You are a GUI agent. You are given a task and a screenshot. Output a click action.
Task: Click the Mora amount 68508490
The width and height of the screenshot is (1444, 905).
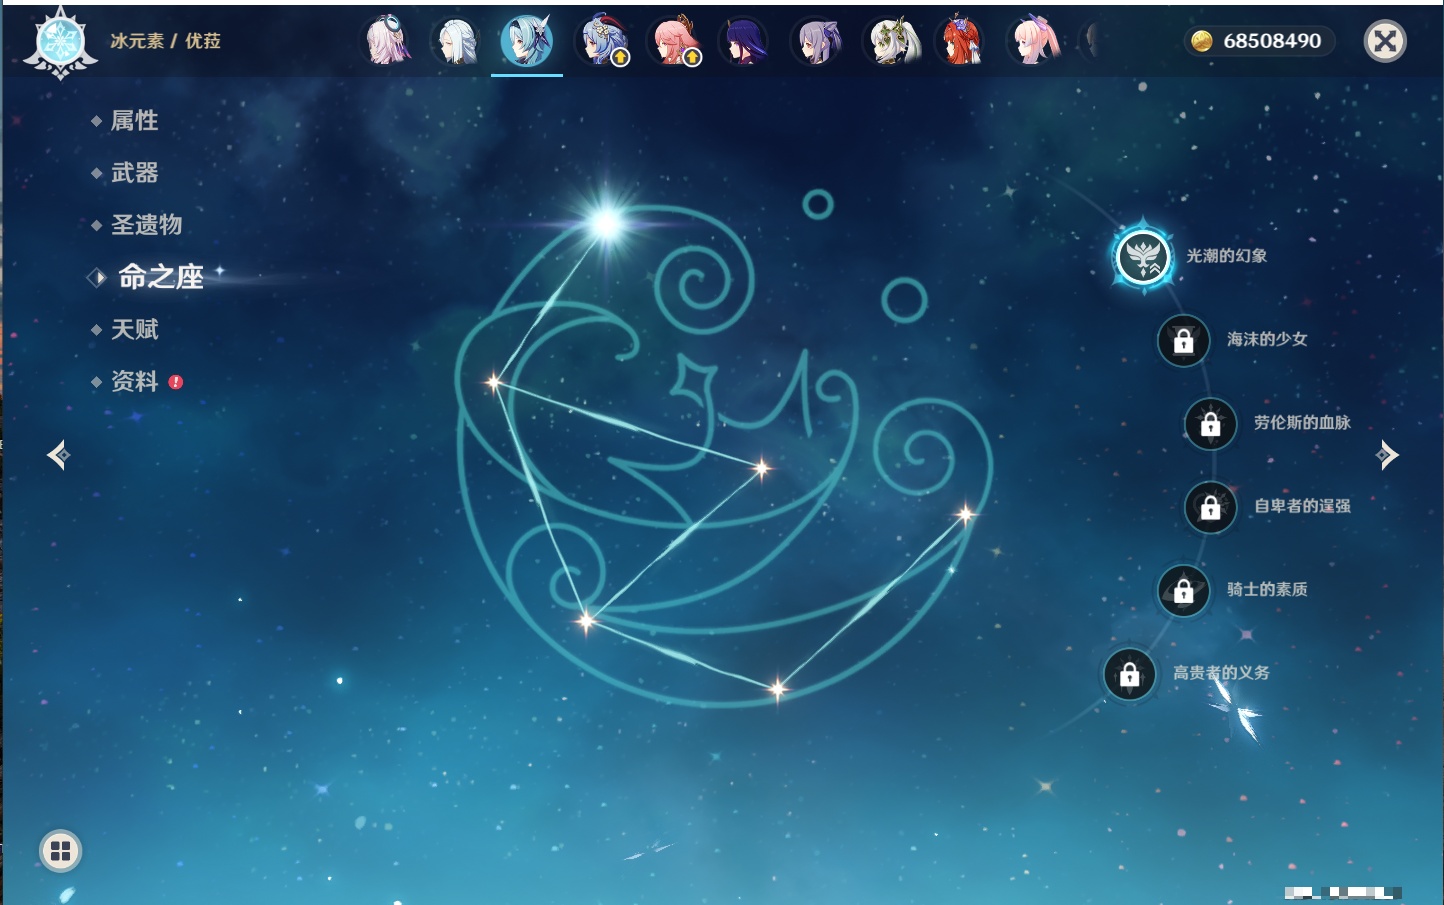coord(1272,41)
